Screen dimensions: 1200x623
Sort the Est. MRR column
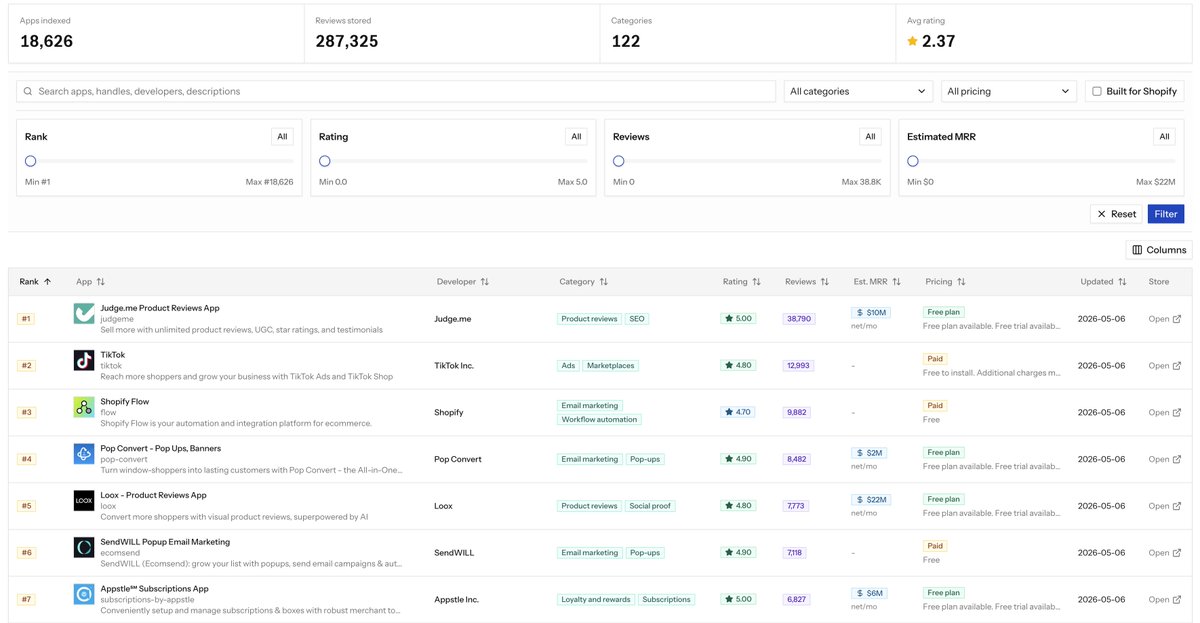click(x=897, y=282)
